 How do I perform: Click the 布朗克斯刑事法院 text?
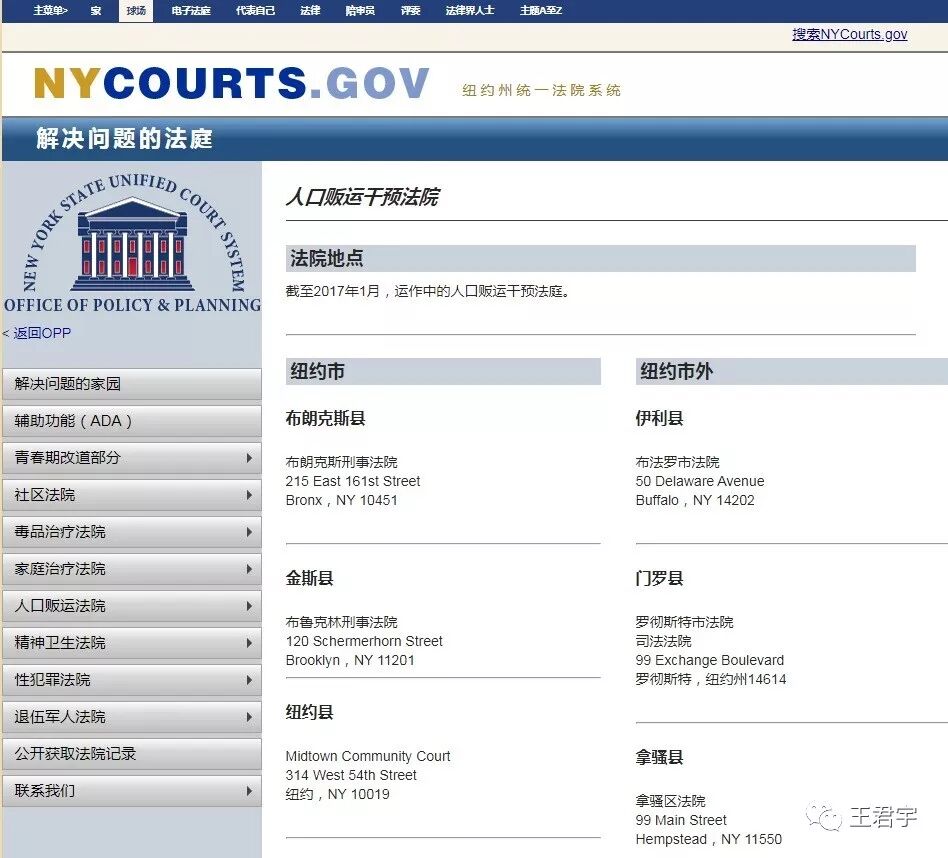pos(342,462)
